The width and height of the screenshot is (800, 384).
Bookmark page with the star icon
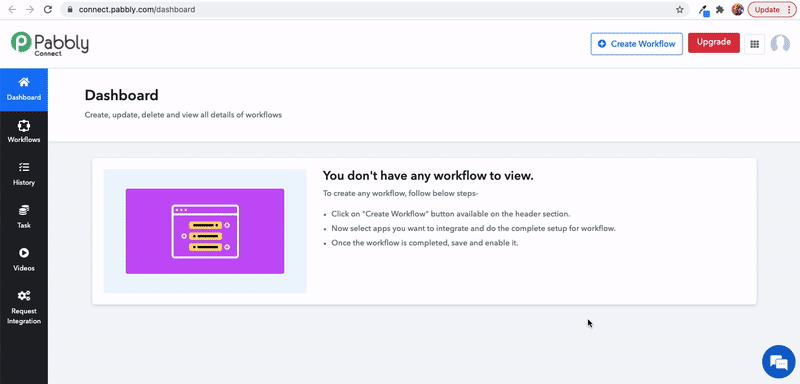(680, 10)
